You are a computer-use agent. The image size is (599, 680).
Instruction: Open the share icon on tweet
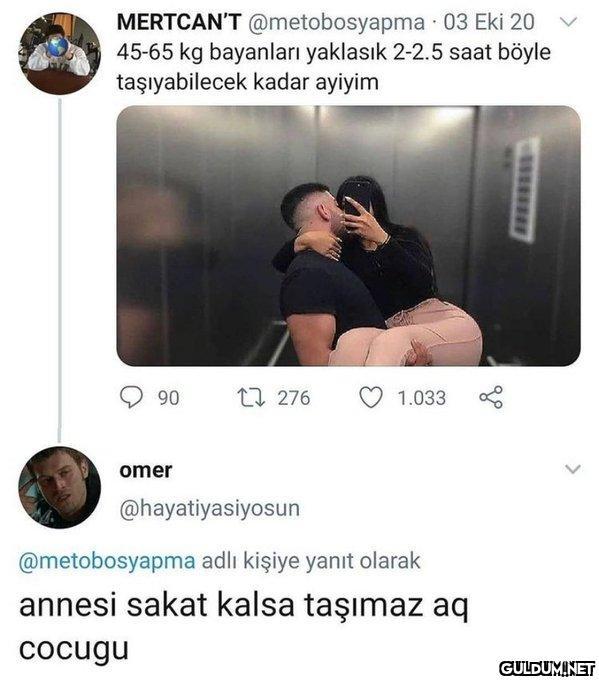click(491, 397)
